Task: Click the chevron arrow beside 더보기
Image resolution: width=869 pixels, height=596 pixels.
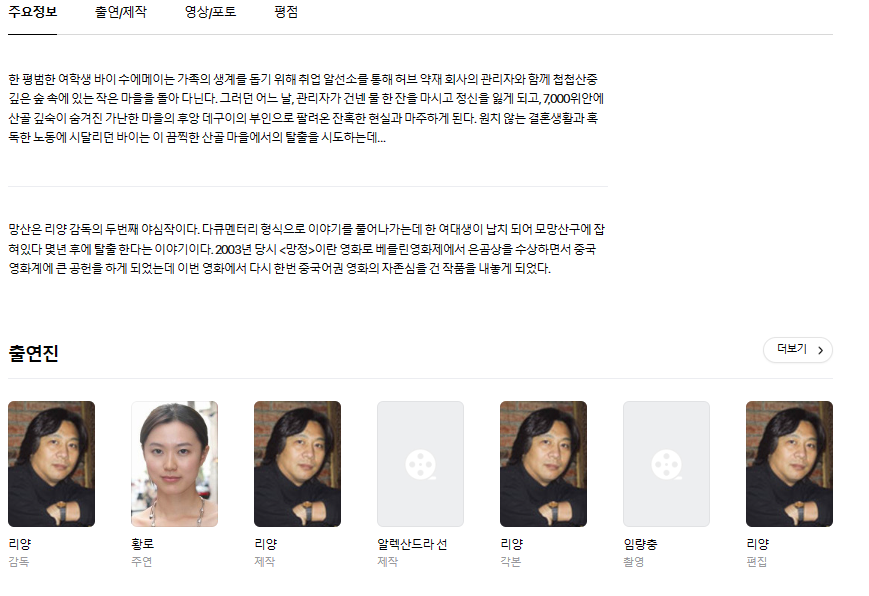Action: (821, 350)
